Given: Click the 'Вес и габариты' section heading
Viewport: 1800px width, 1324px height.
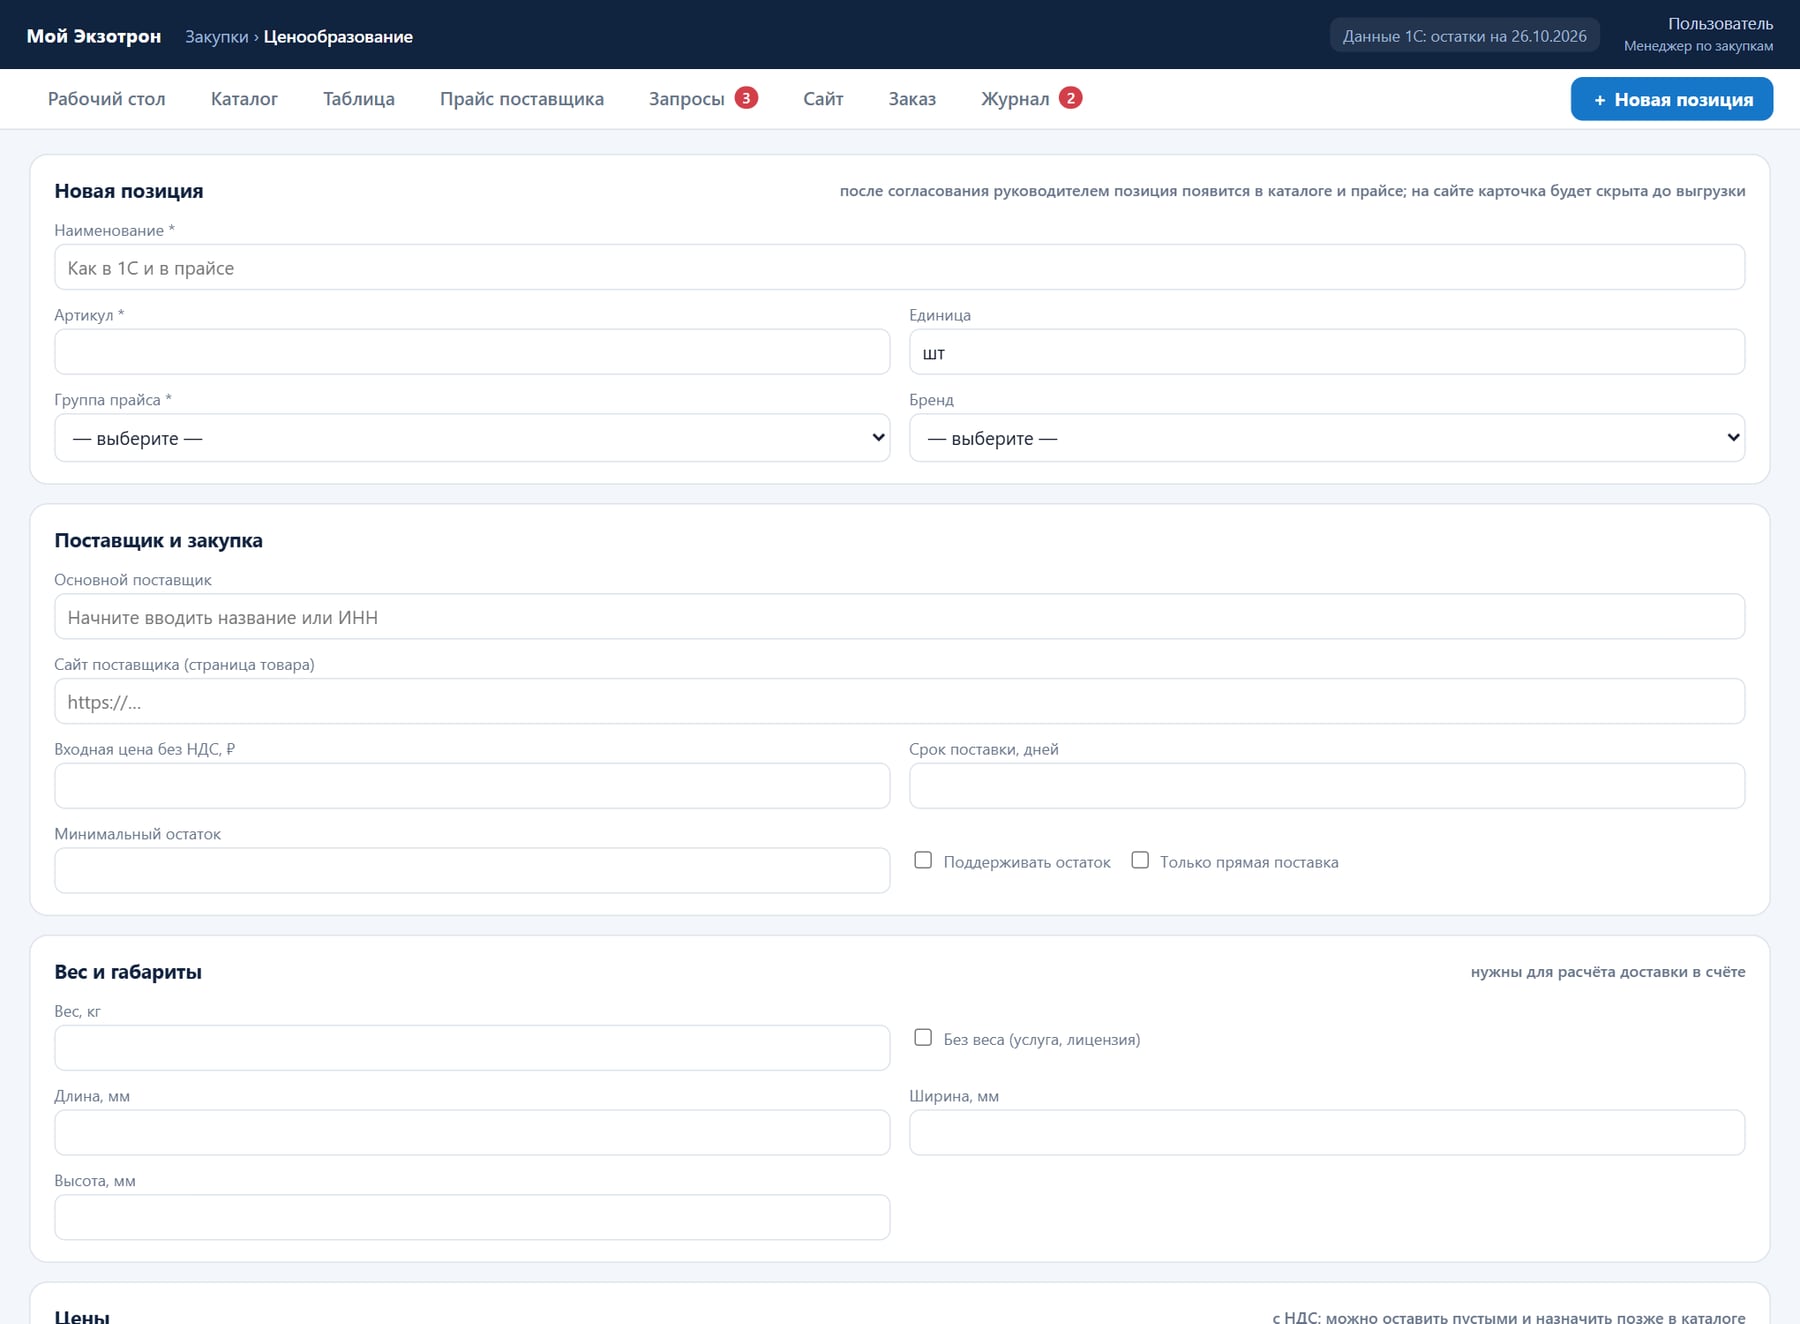Looking at the screenshot, I should 128,972.
